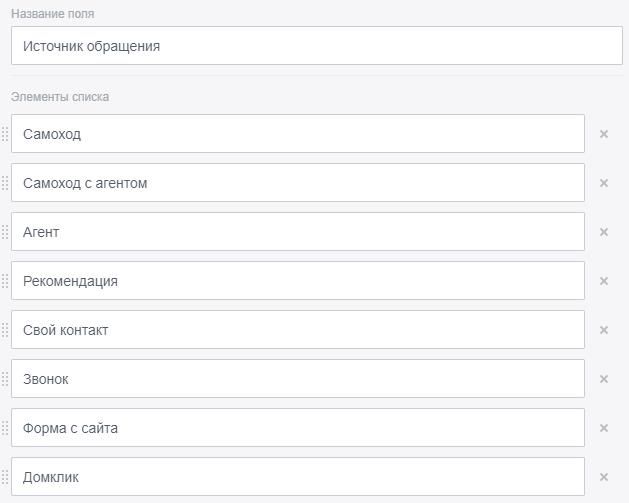Delete the Домклик list entry

coord(604,477)
